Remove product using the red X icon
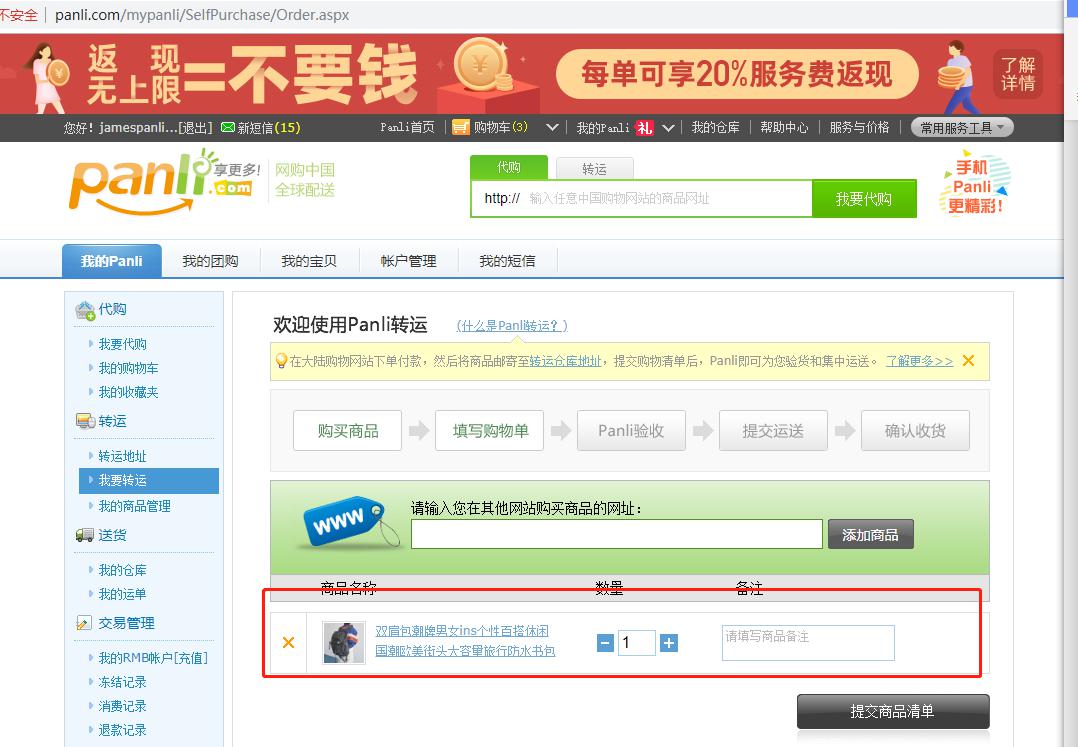The image size is (1078, 747). click(288, 642)
